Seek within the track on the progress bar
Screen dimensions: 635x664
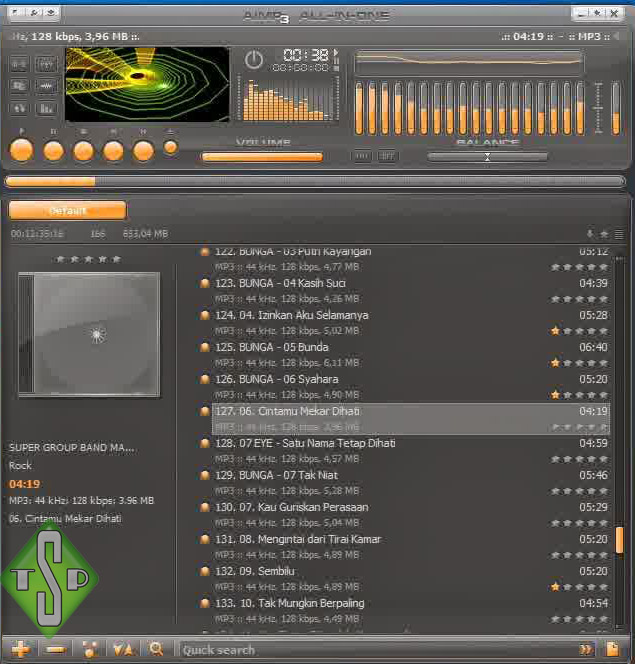[x=315, y=182]
